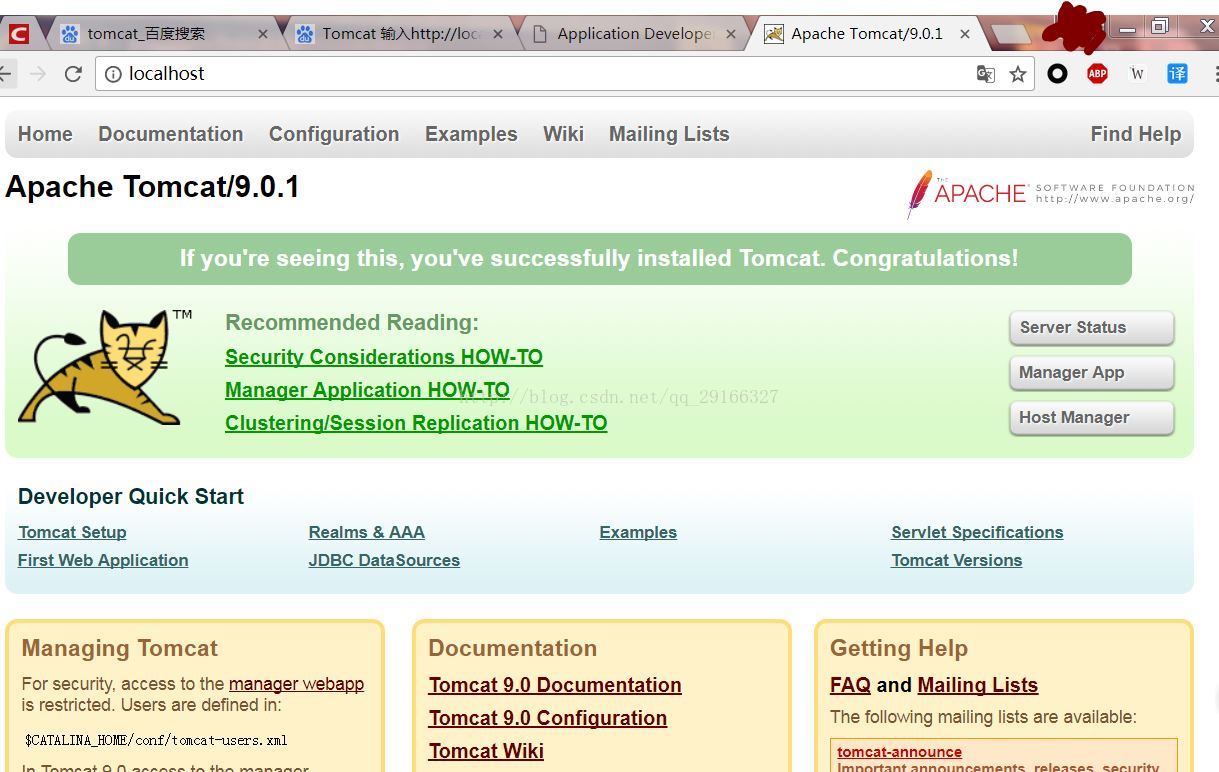Open the Wiki navigation item
Image resolution: width=1219 pixels, height=772 pixels.
(x=563, y=134)
